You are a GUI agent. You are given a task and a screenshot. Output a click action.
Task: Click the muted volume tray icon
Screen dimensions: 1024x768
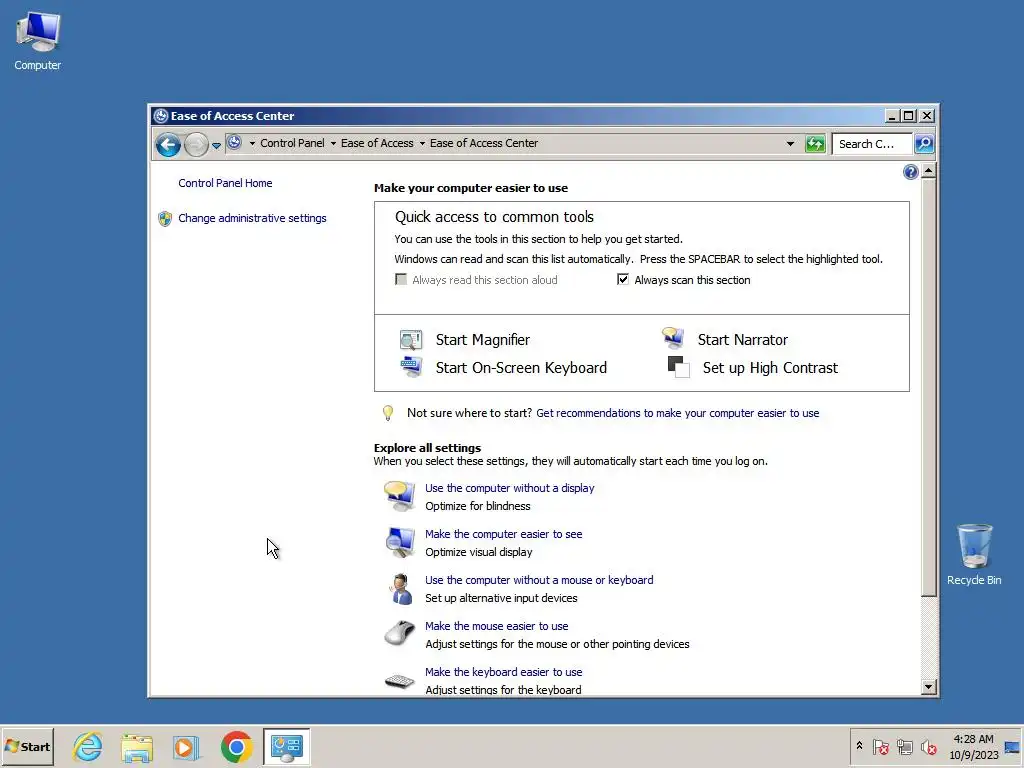click(x=928, y=746)
